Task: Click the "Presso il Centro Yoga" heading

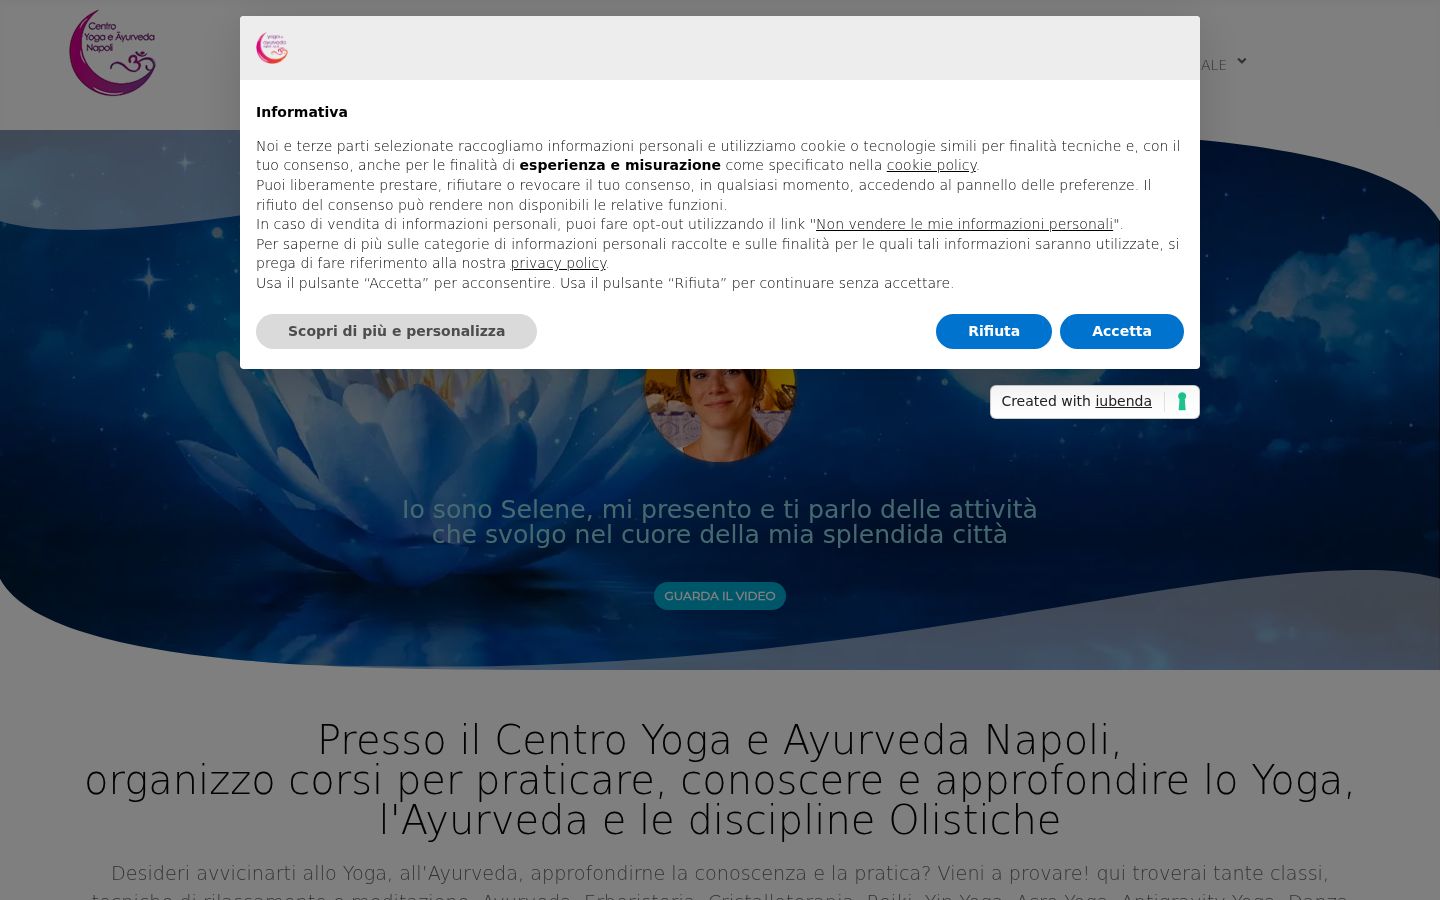Action: [720, 780]
